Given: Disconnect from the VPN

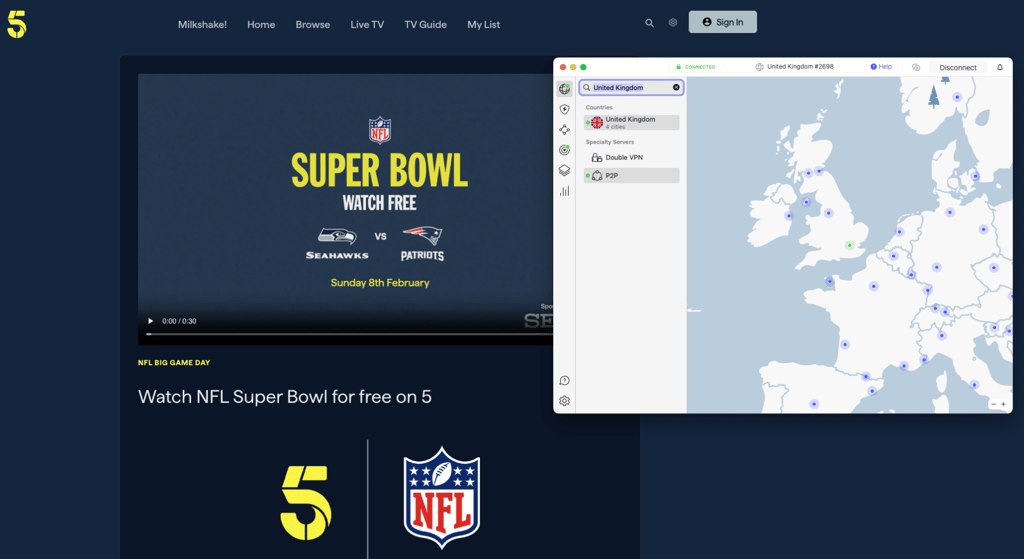Looking at the screenshot, I should click(957, 67).
